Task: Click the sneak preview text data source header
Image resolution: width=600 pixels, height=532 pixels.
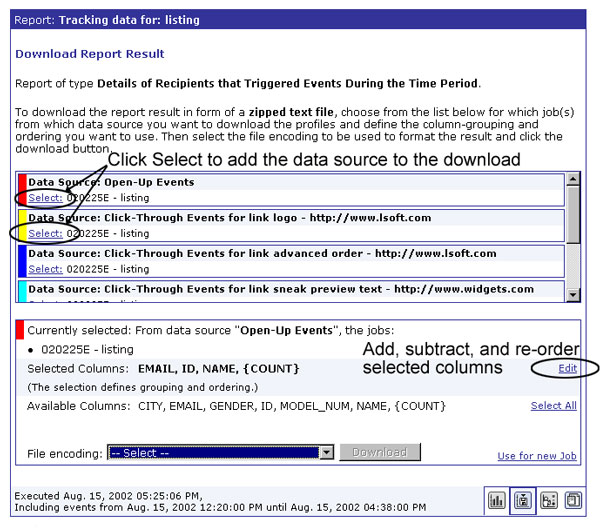Action: [x=281, y=289]
